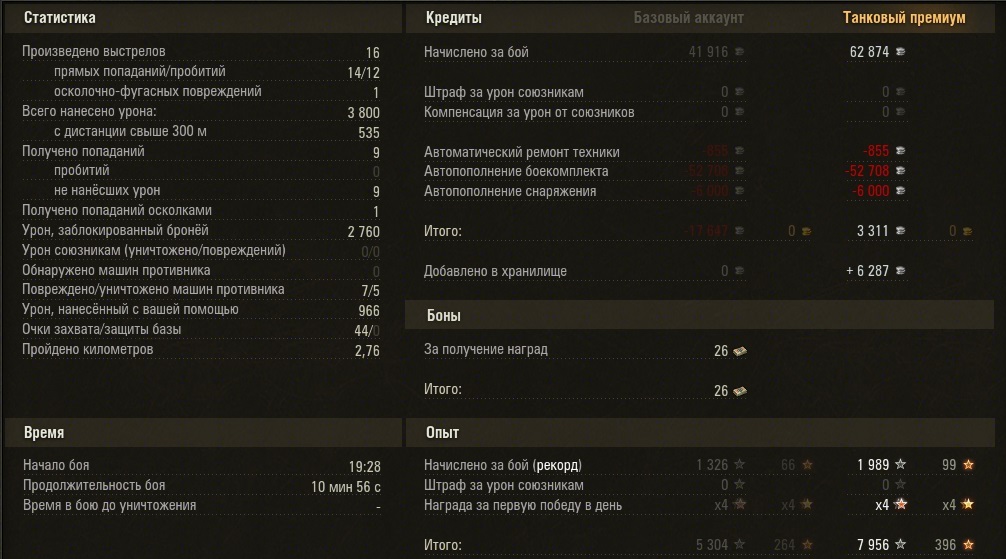This screenshot has height=559, width=1006.
Task: Click silver star icon next to 1 989
Action: point(900,465)
